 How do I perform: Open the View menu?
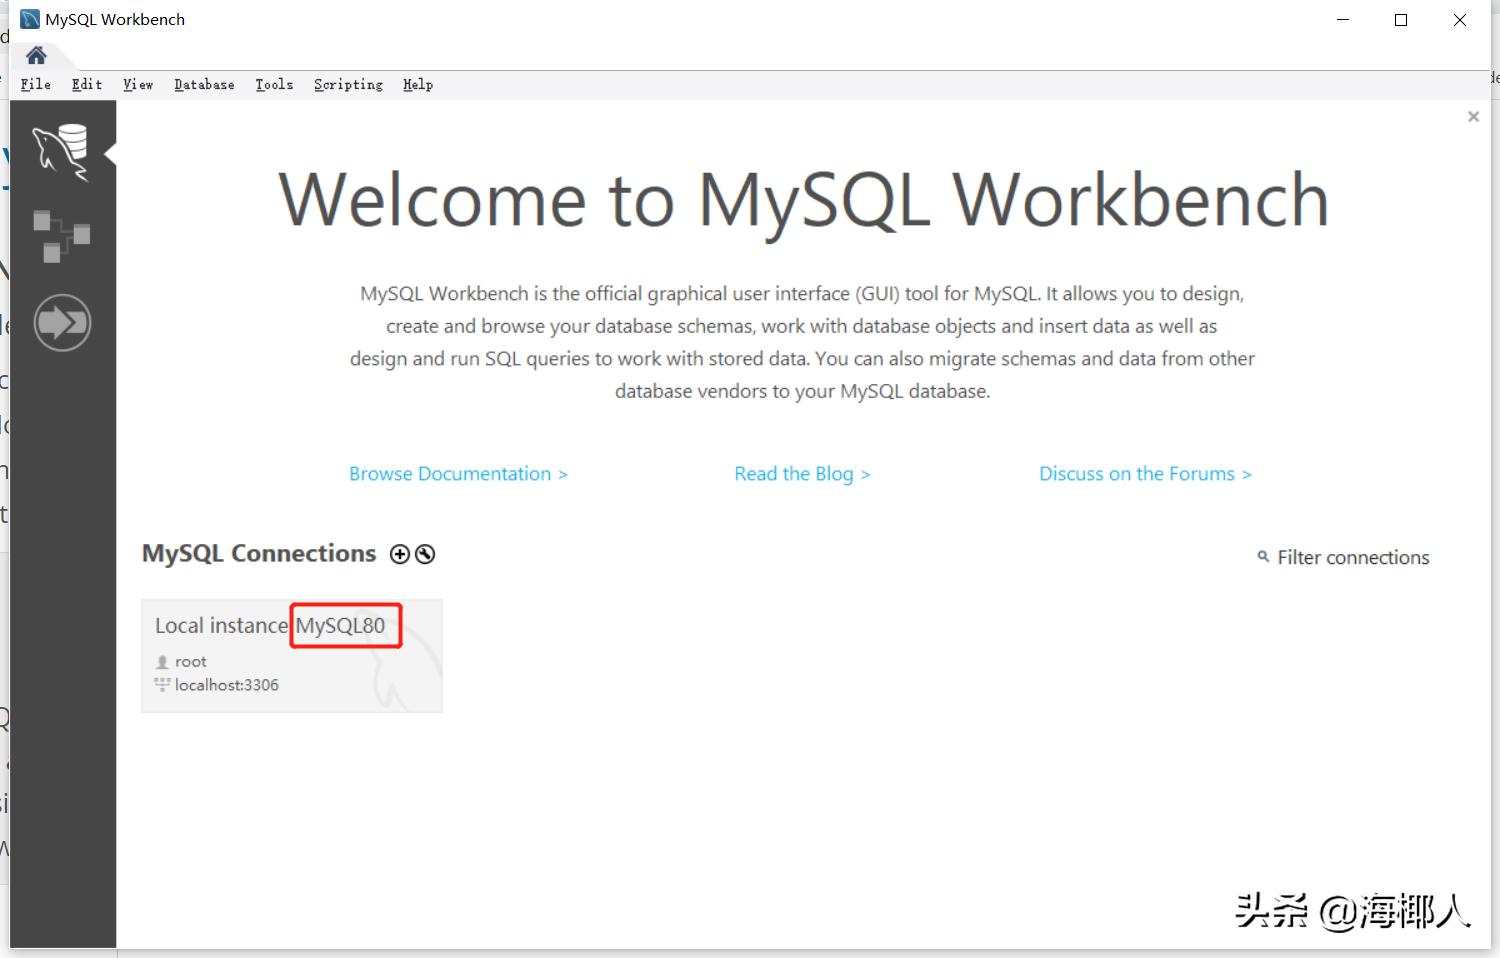click(138, 85)
